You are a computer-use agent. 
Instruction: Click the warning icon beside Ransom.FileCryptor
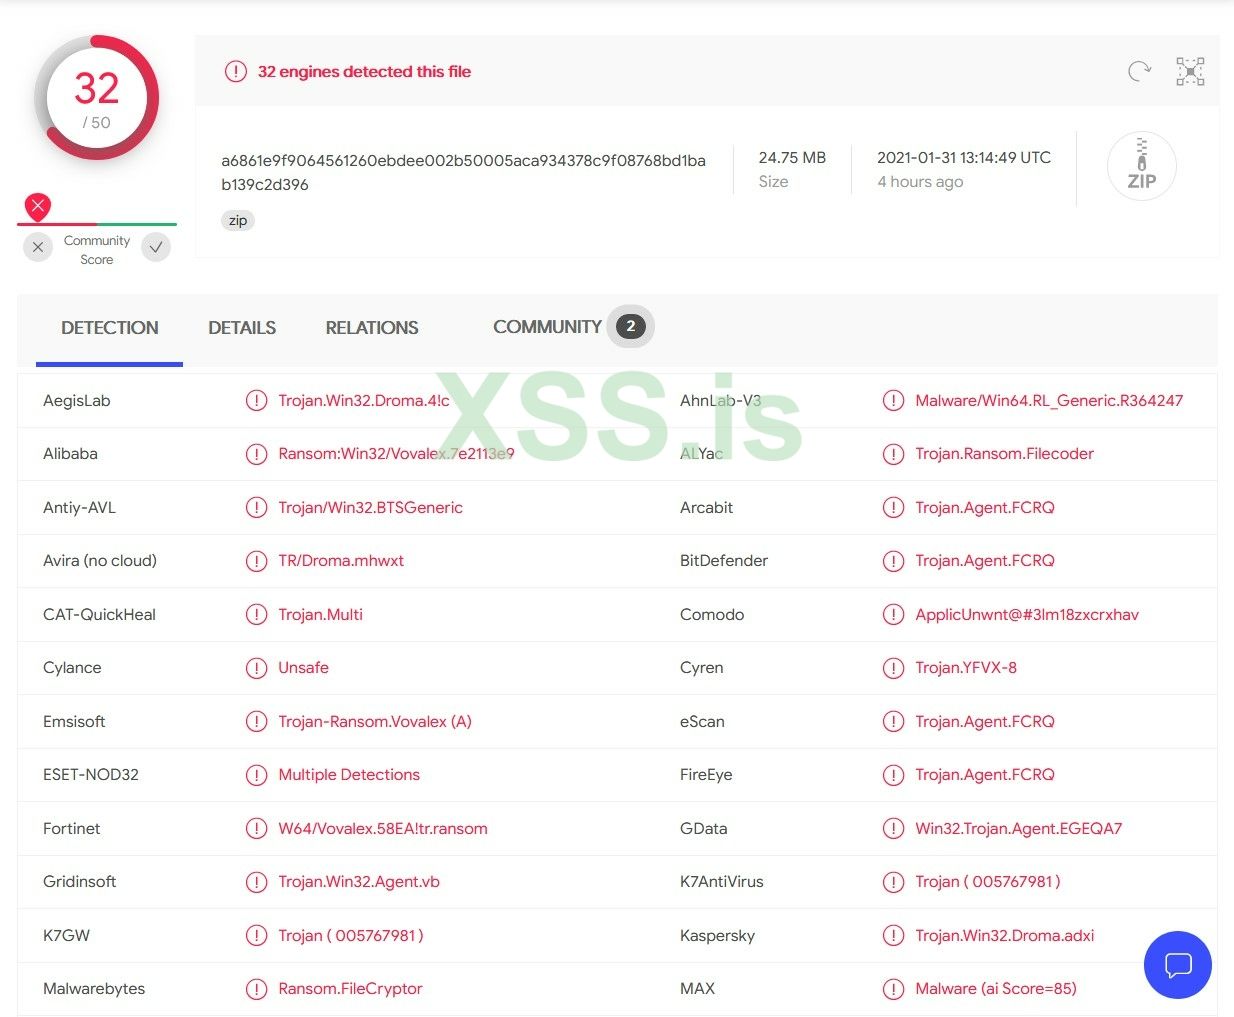point(256,989)
